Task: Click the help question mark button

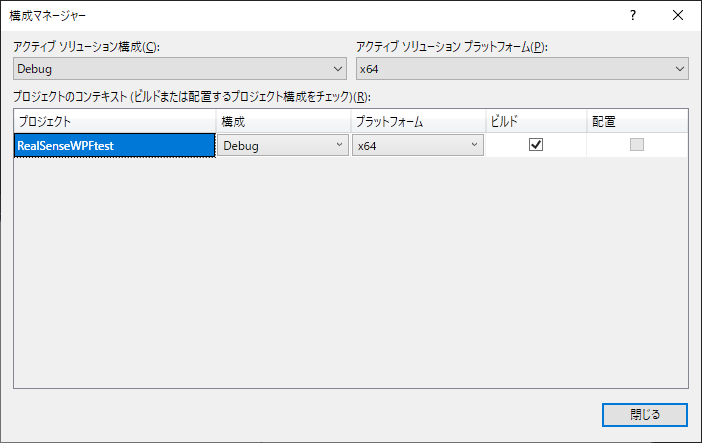Action: 633,16
